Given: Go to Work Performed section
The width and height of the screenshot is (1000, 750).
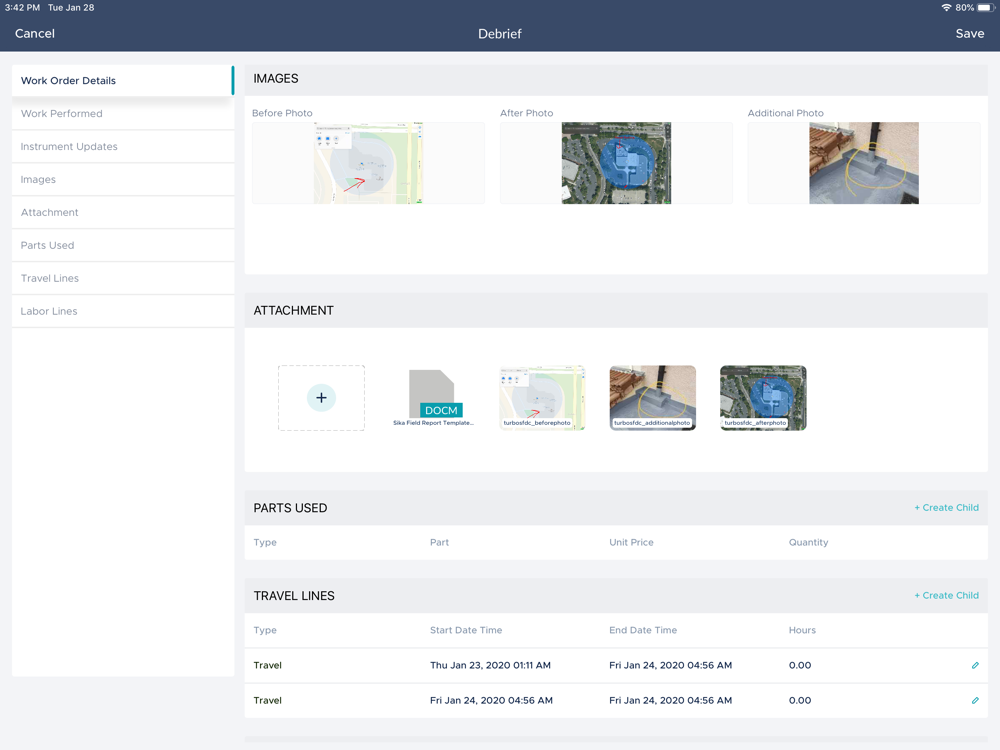Looking at the screenshot, I should pyautogui.click(x=122, y=114).
